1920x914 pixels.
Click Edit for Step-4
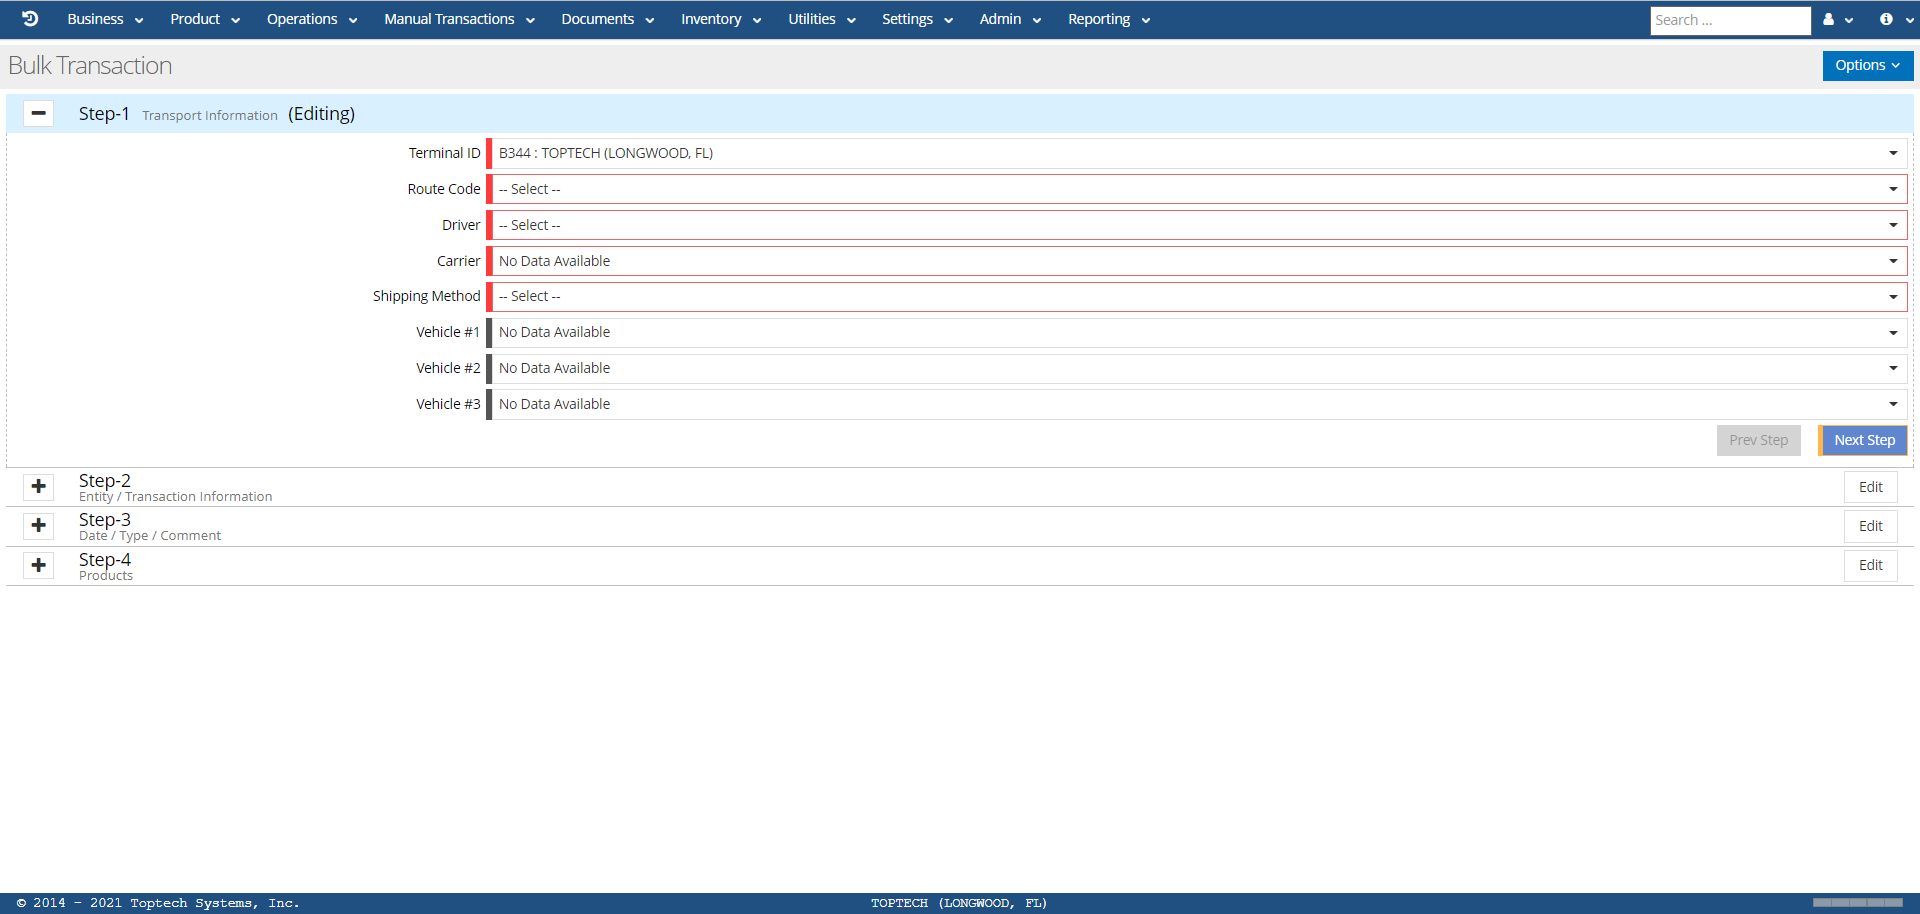click(x=1870, y=566)
